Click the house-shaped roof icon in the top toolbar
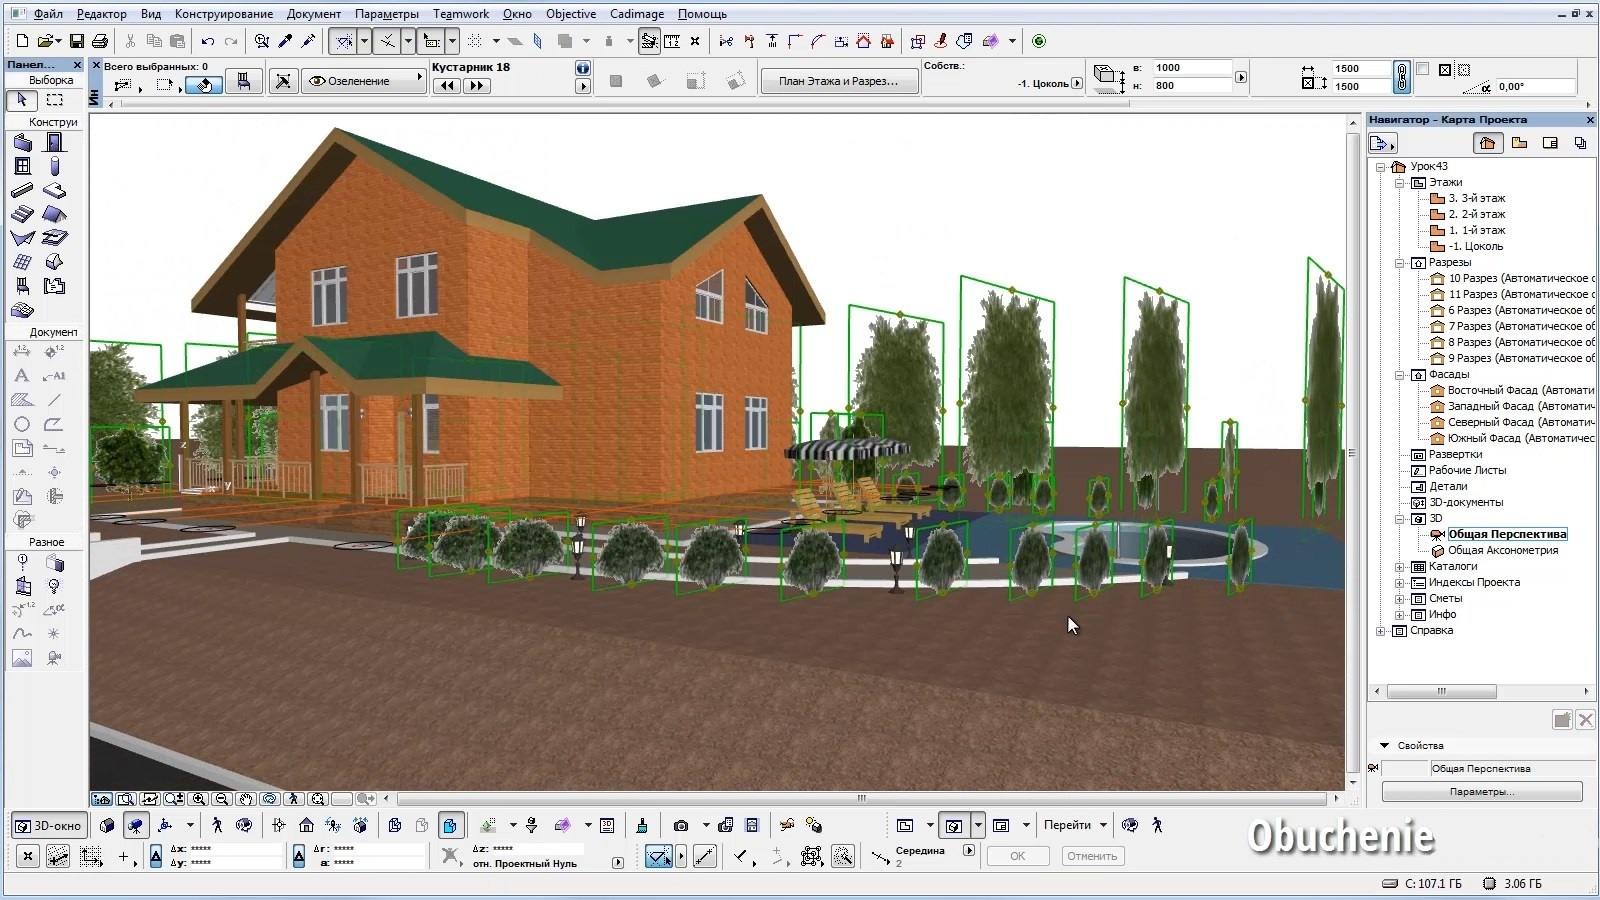This screenshot has width=1600, height=900. (x=863, y=41)
